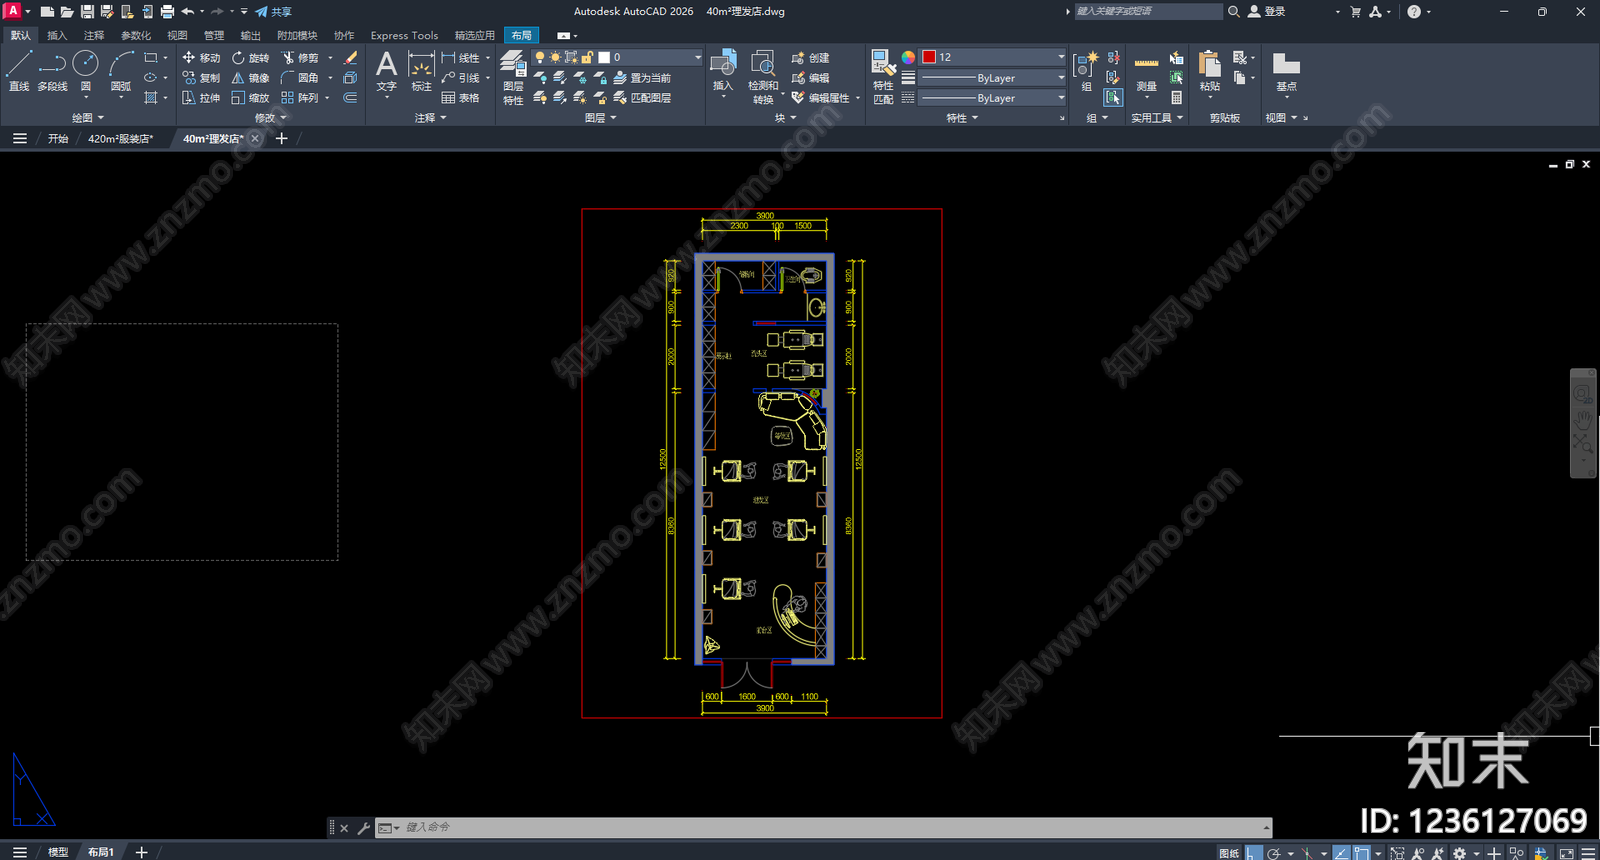Open the Express Tools ribbon tab
This screenshot has width=1600, height=860.
[x=404, y=35]
